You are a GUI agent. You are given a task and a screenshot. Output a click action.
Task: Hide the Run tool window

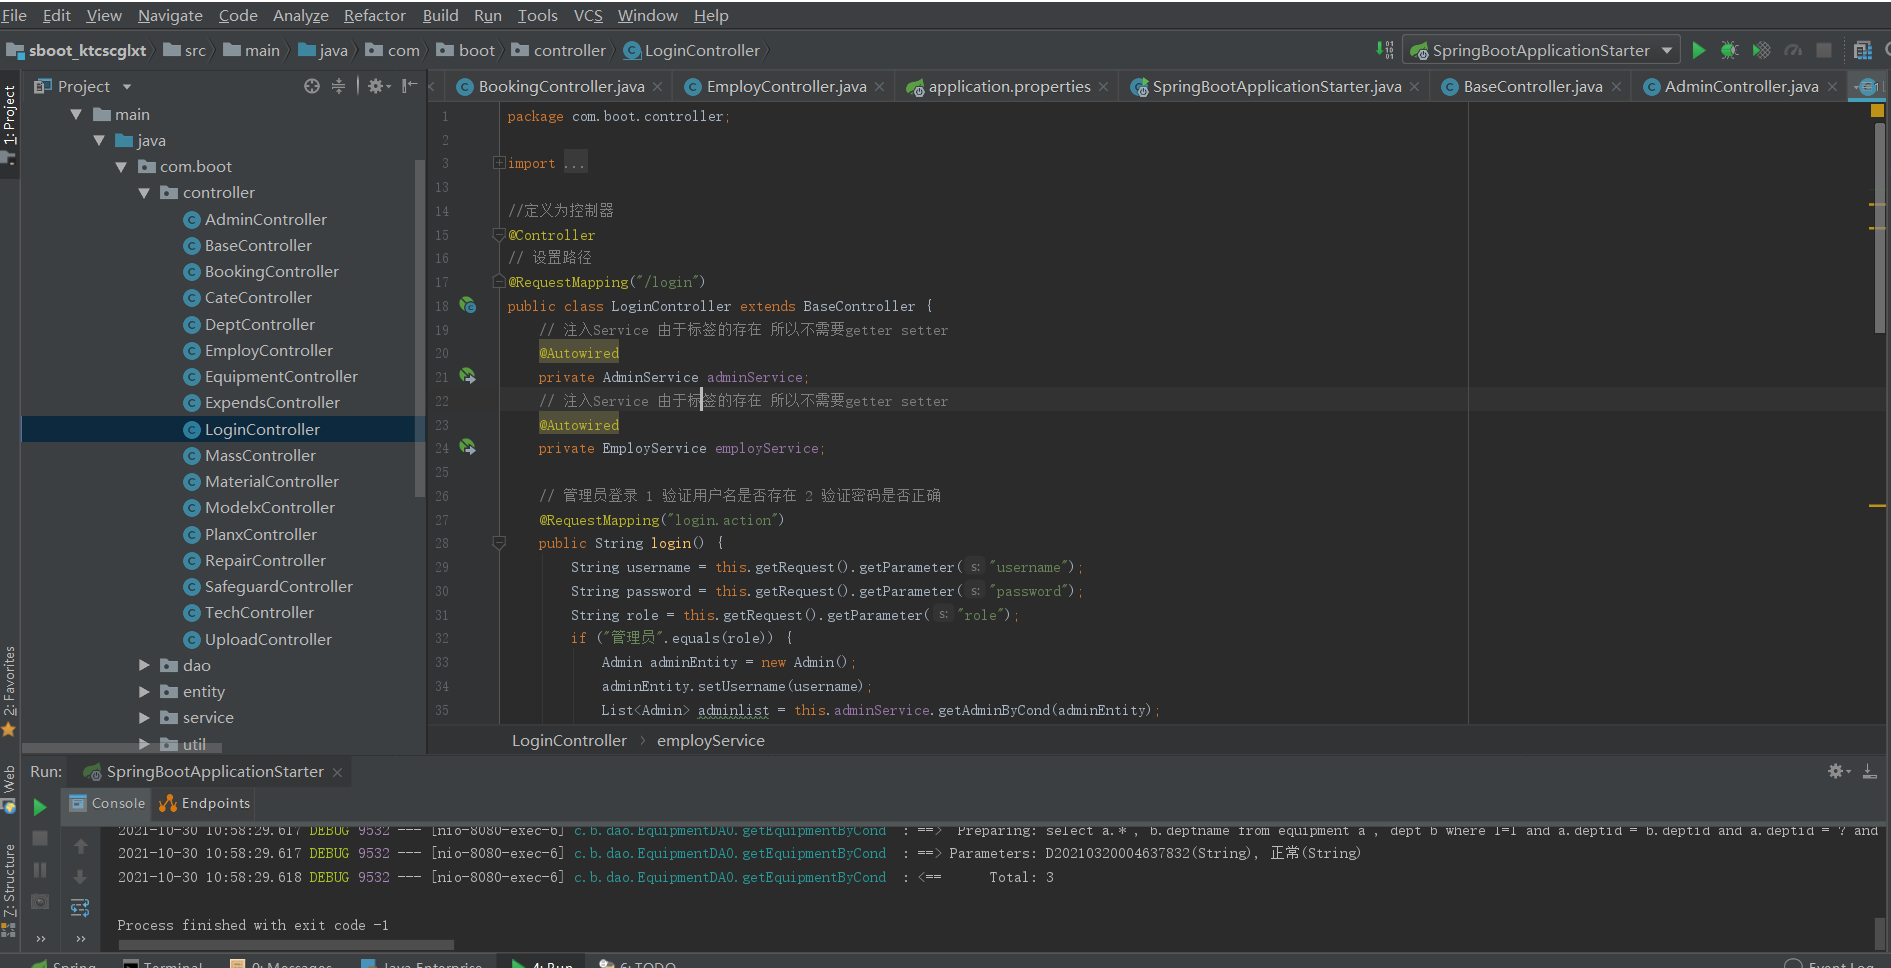[x=1869, y=771]
